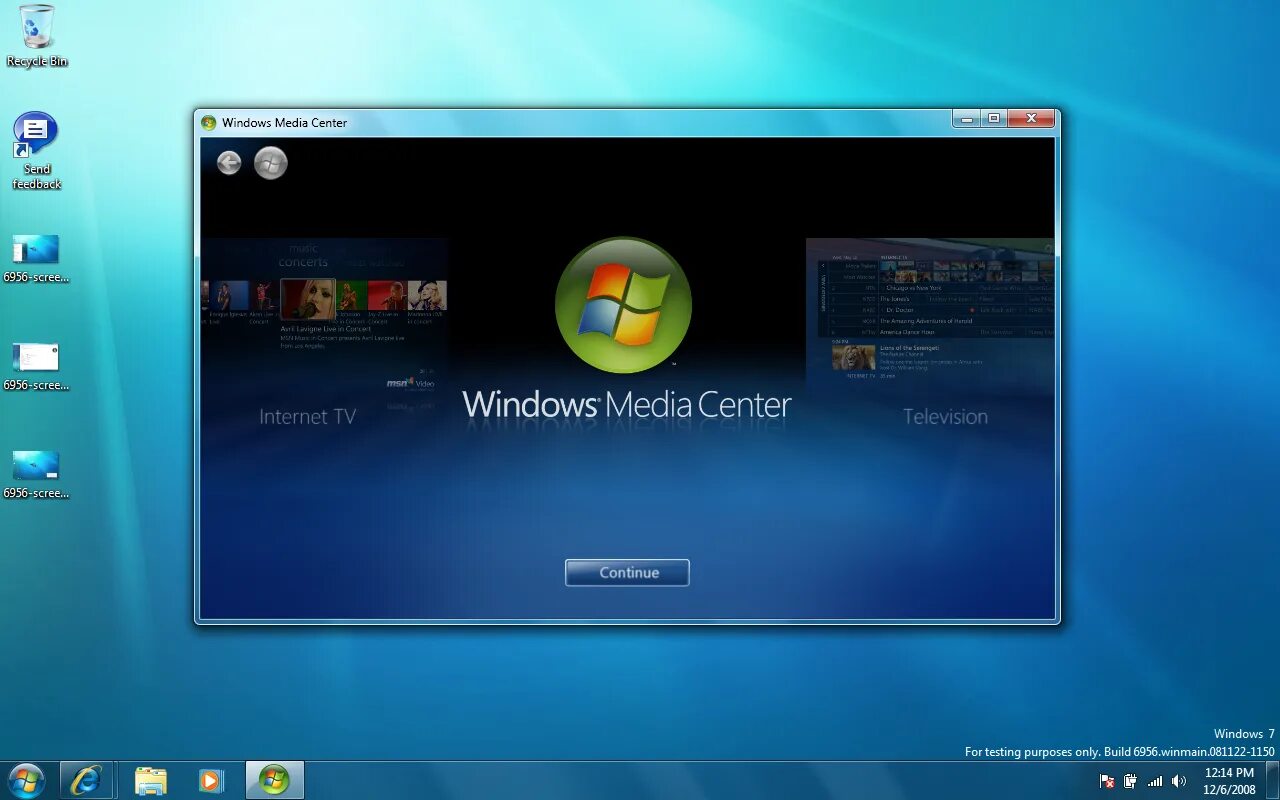1280x800 pixels.
Task: Launch Internet Explorer from the taskbar
Action: coord(86,780)
